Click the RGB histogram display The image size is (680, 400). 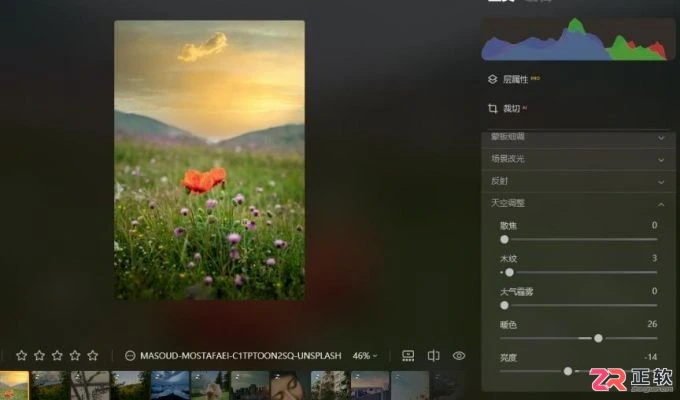coord(578,39)
